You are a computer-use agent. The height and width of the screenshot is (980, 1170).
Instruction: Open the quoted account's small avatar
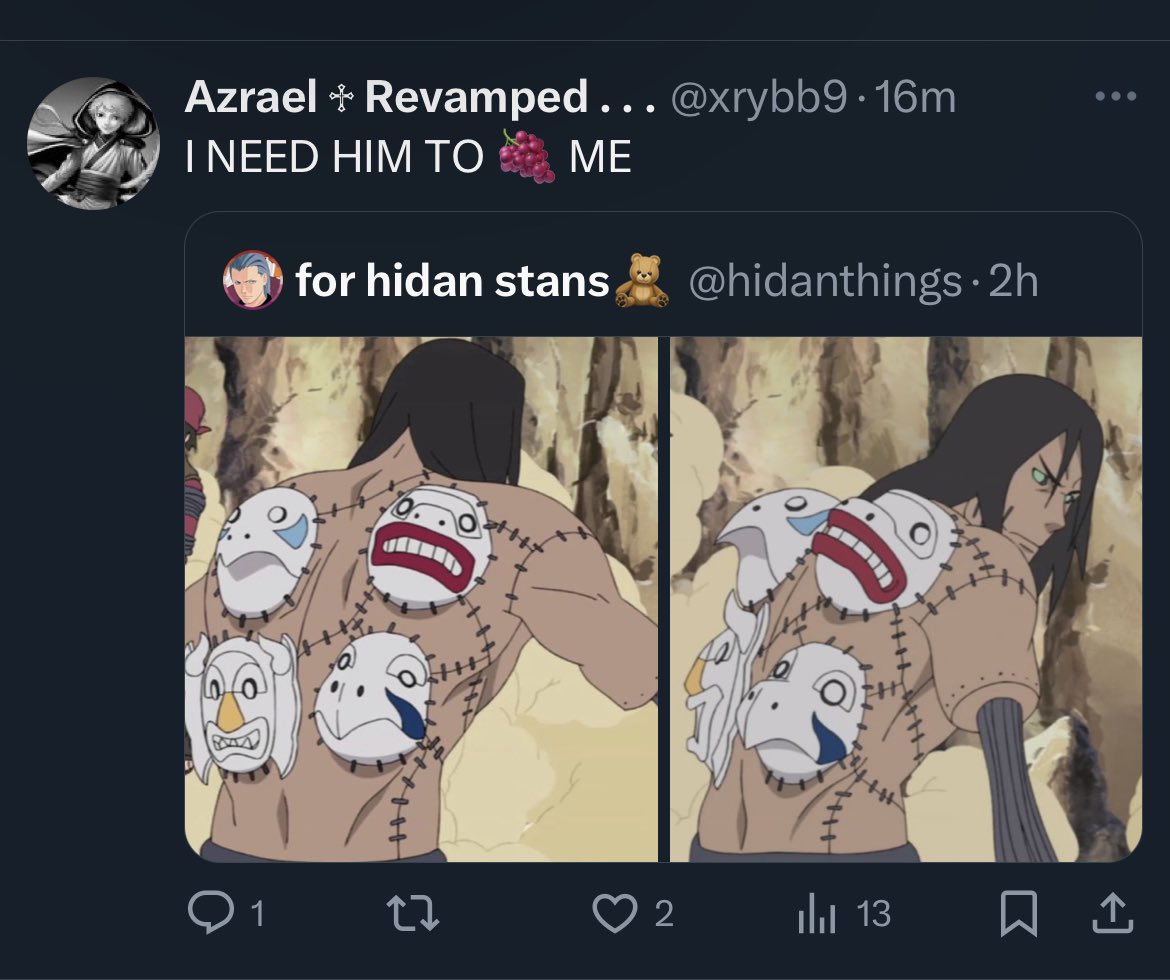[253, 280]
